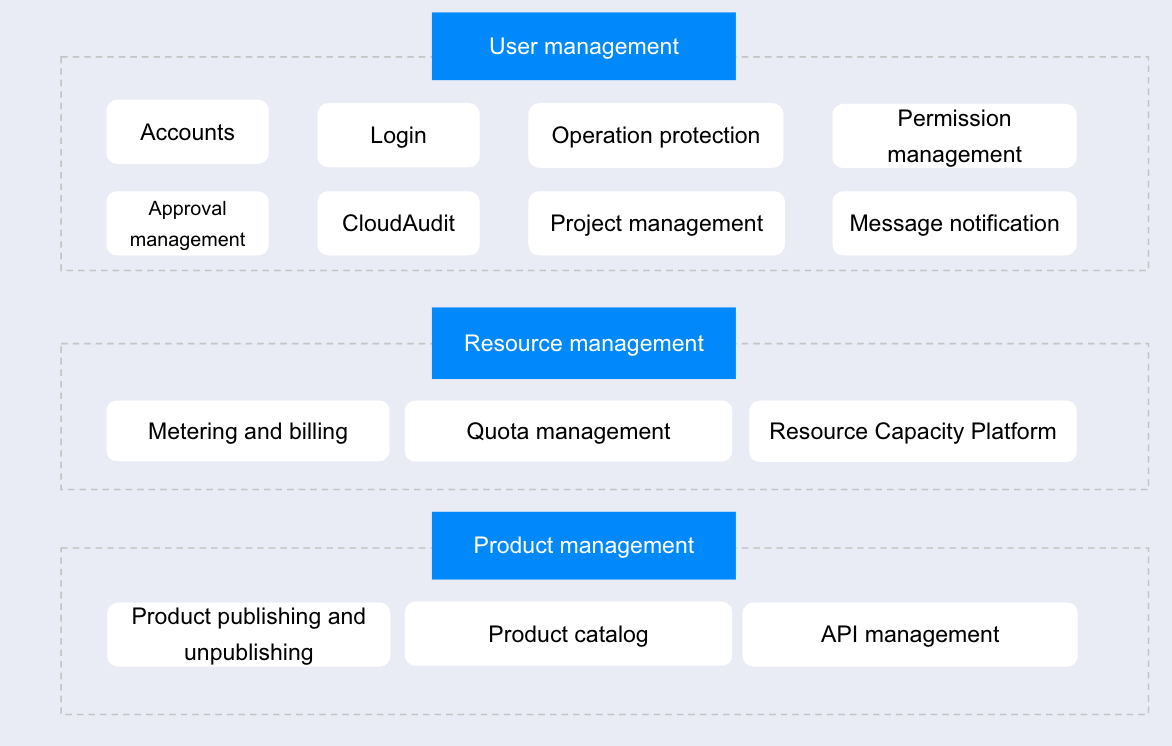This screenshot has width=1172, height=746.
Task: Select Project management box
Action: tap(656, 224)
